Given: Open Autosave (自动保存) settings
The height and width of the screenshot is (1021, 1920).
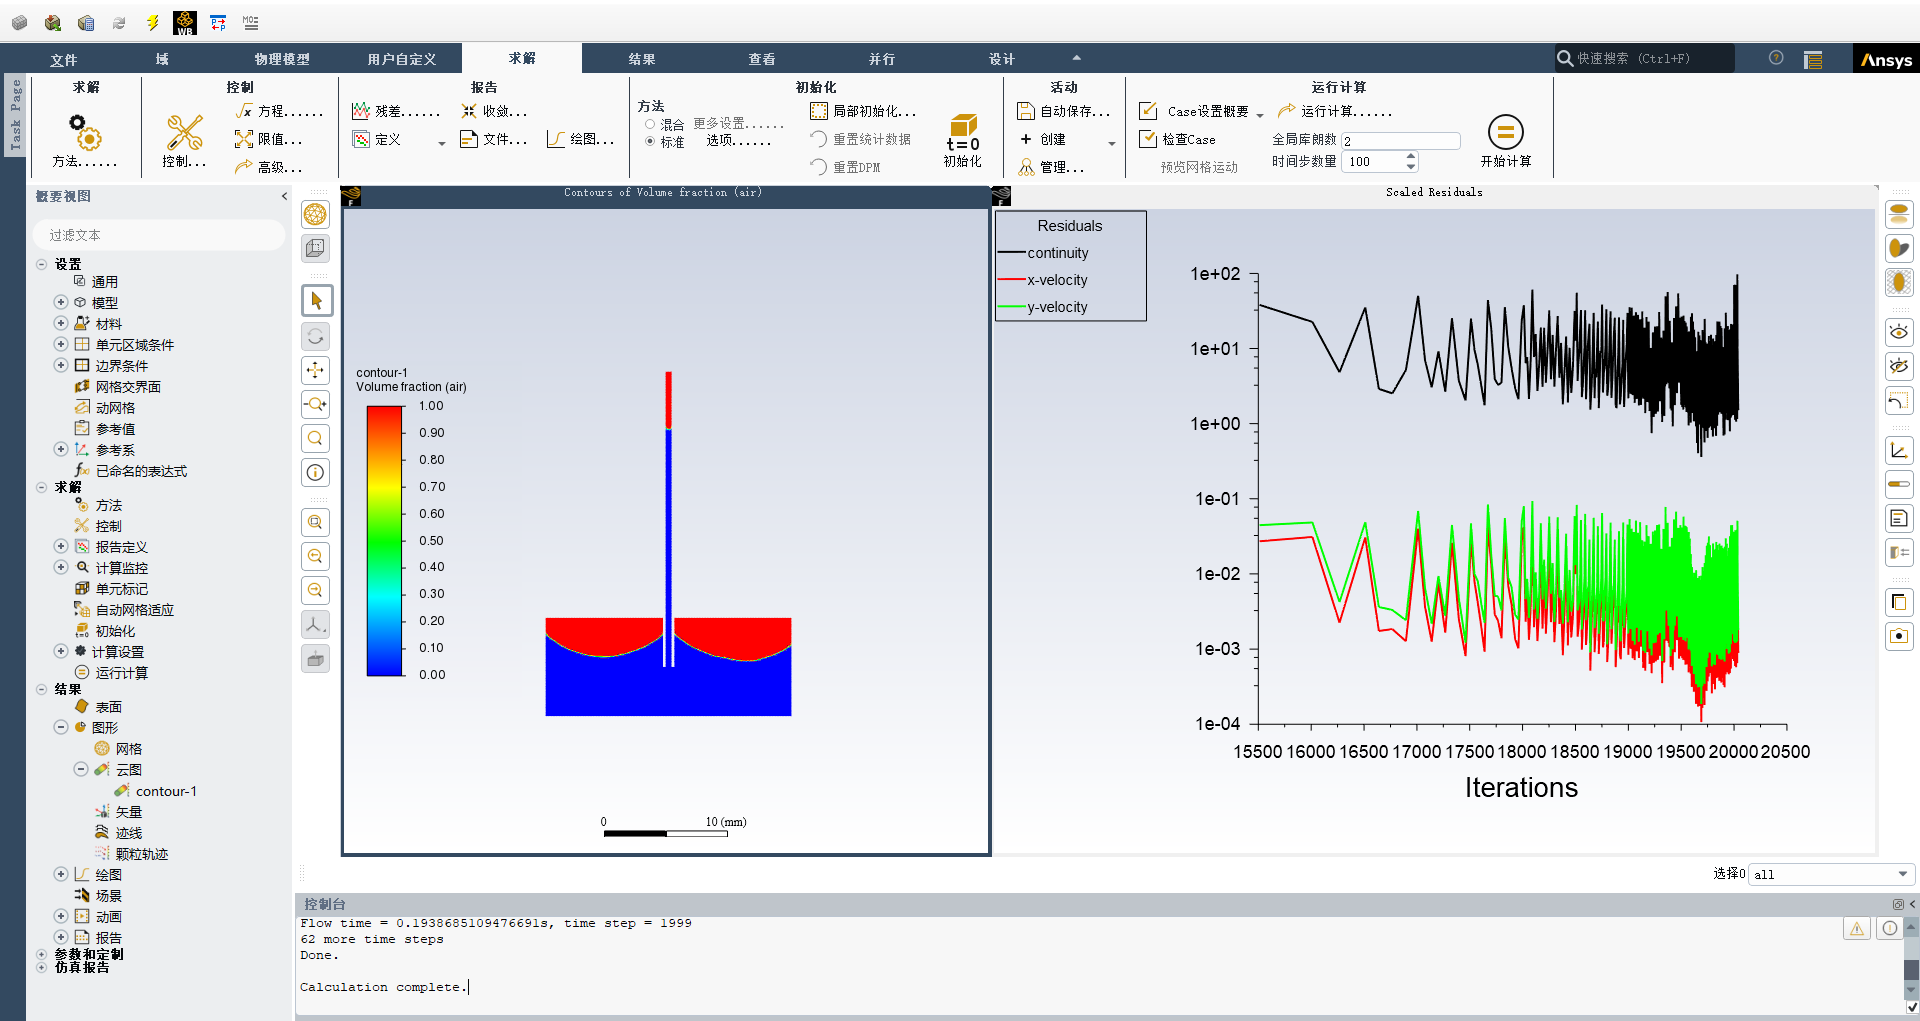Looking at the screenshot, I should tap(1063, 111).
